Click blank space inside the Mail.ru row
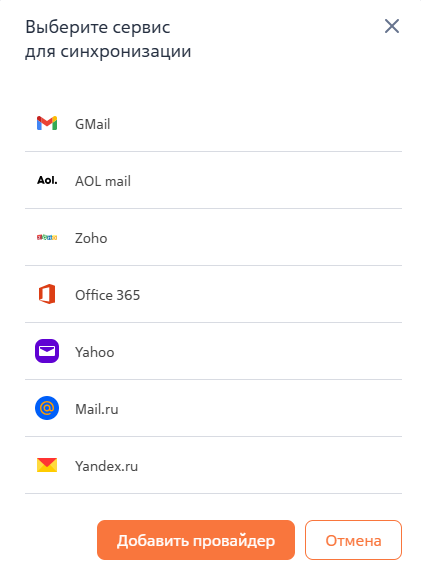This screenshot has height=581, width=421. [259, 408]
